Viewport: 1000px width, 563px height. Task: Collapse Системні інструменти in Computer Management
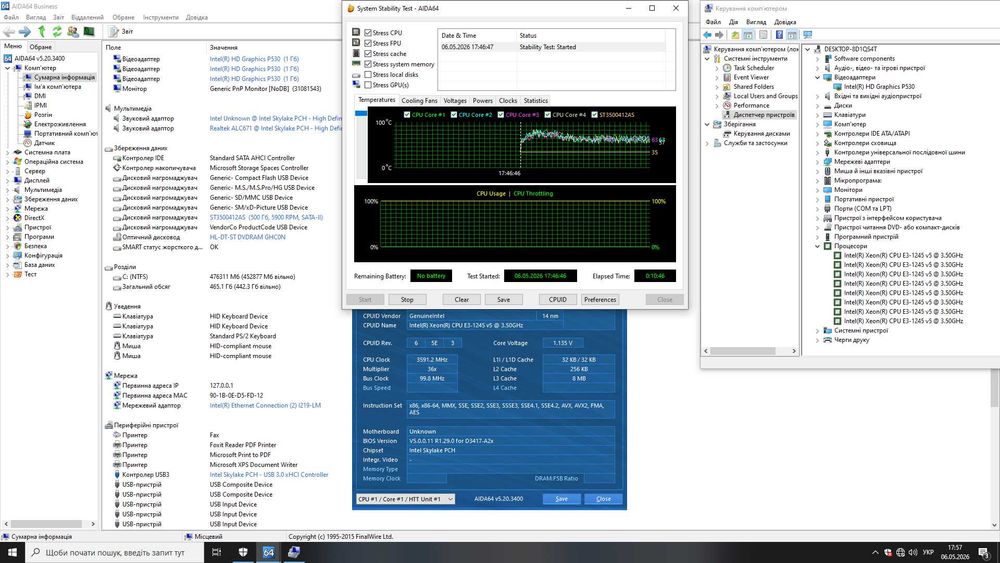(x=707, y=59)
